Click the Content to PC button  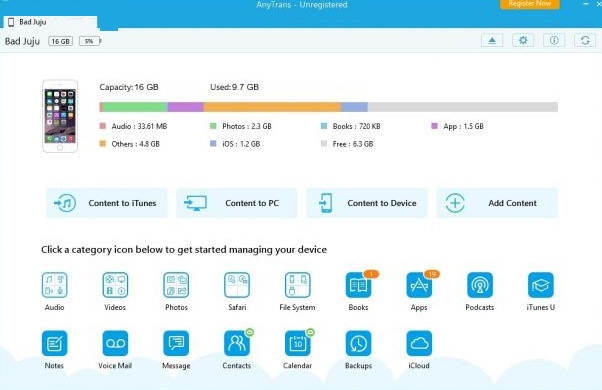coord(236,203)
